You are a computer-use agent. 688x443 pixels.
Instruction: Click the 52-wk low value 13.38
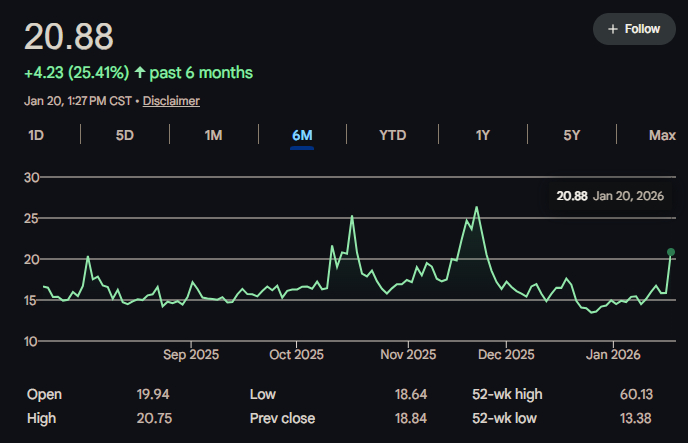tap(635, 418)
